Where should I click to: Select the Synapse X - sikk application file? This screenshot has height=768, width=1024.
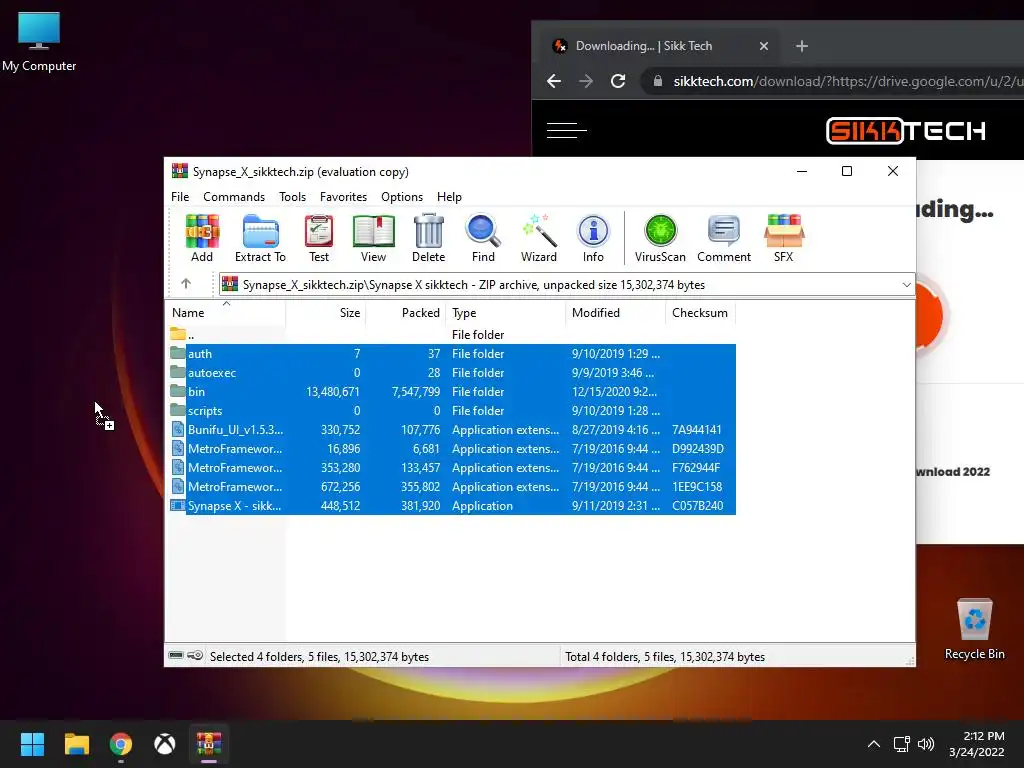451,505
